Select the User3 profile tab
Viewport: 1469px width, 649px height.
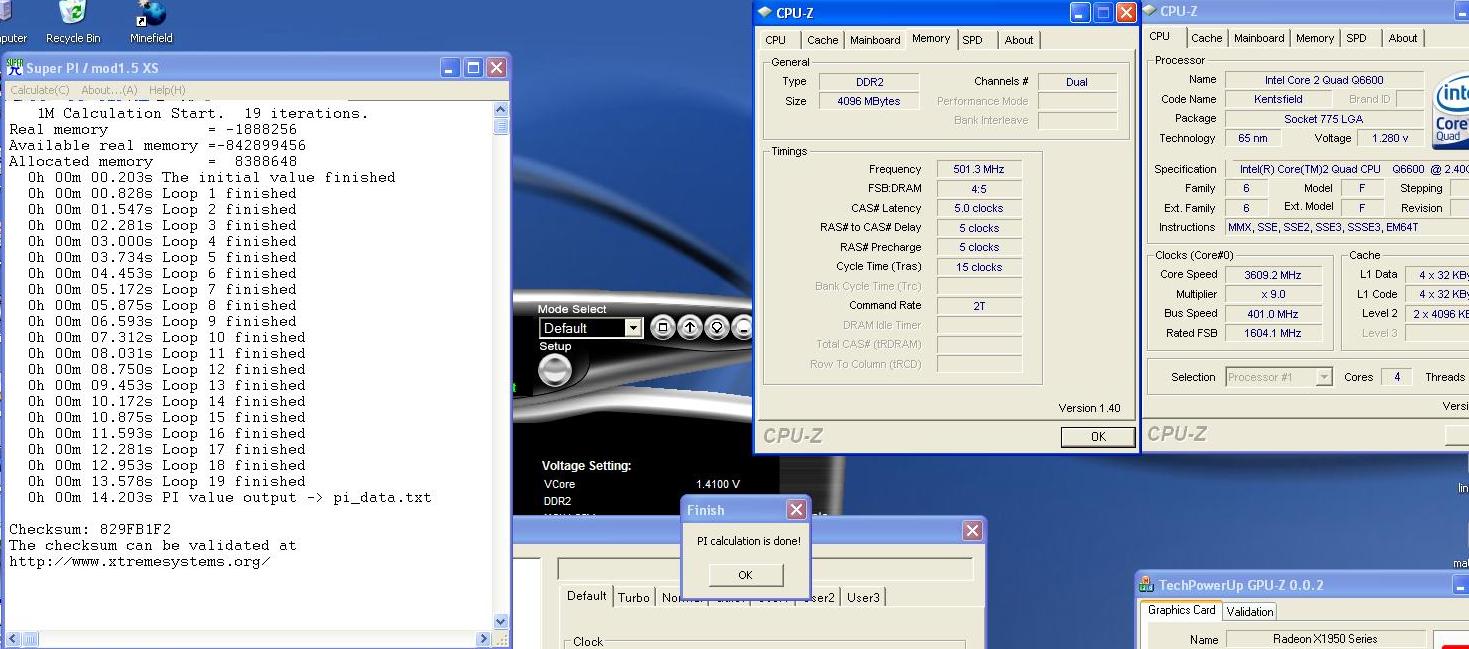(863, 598)
